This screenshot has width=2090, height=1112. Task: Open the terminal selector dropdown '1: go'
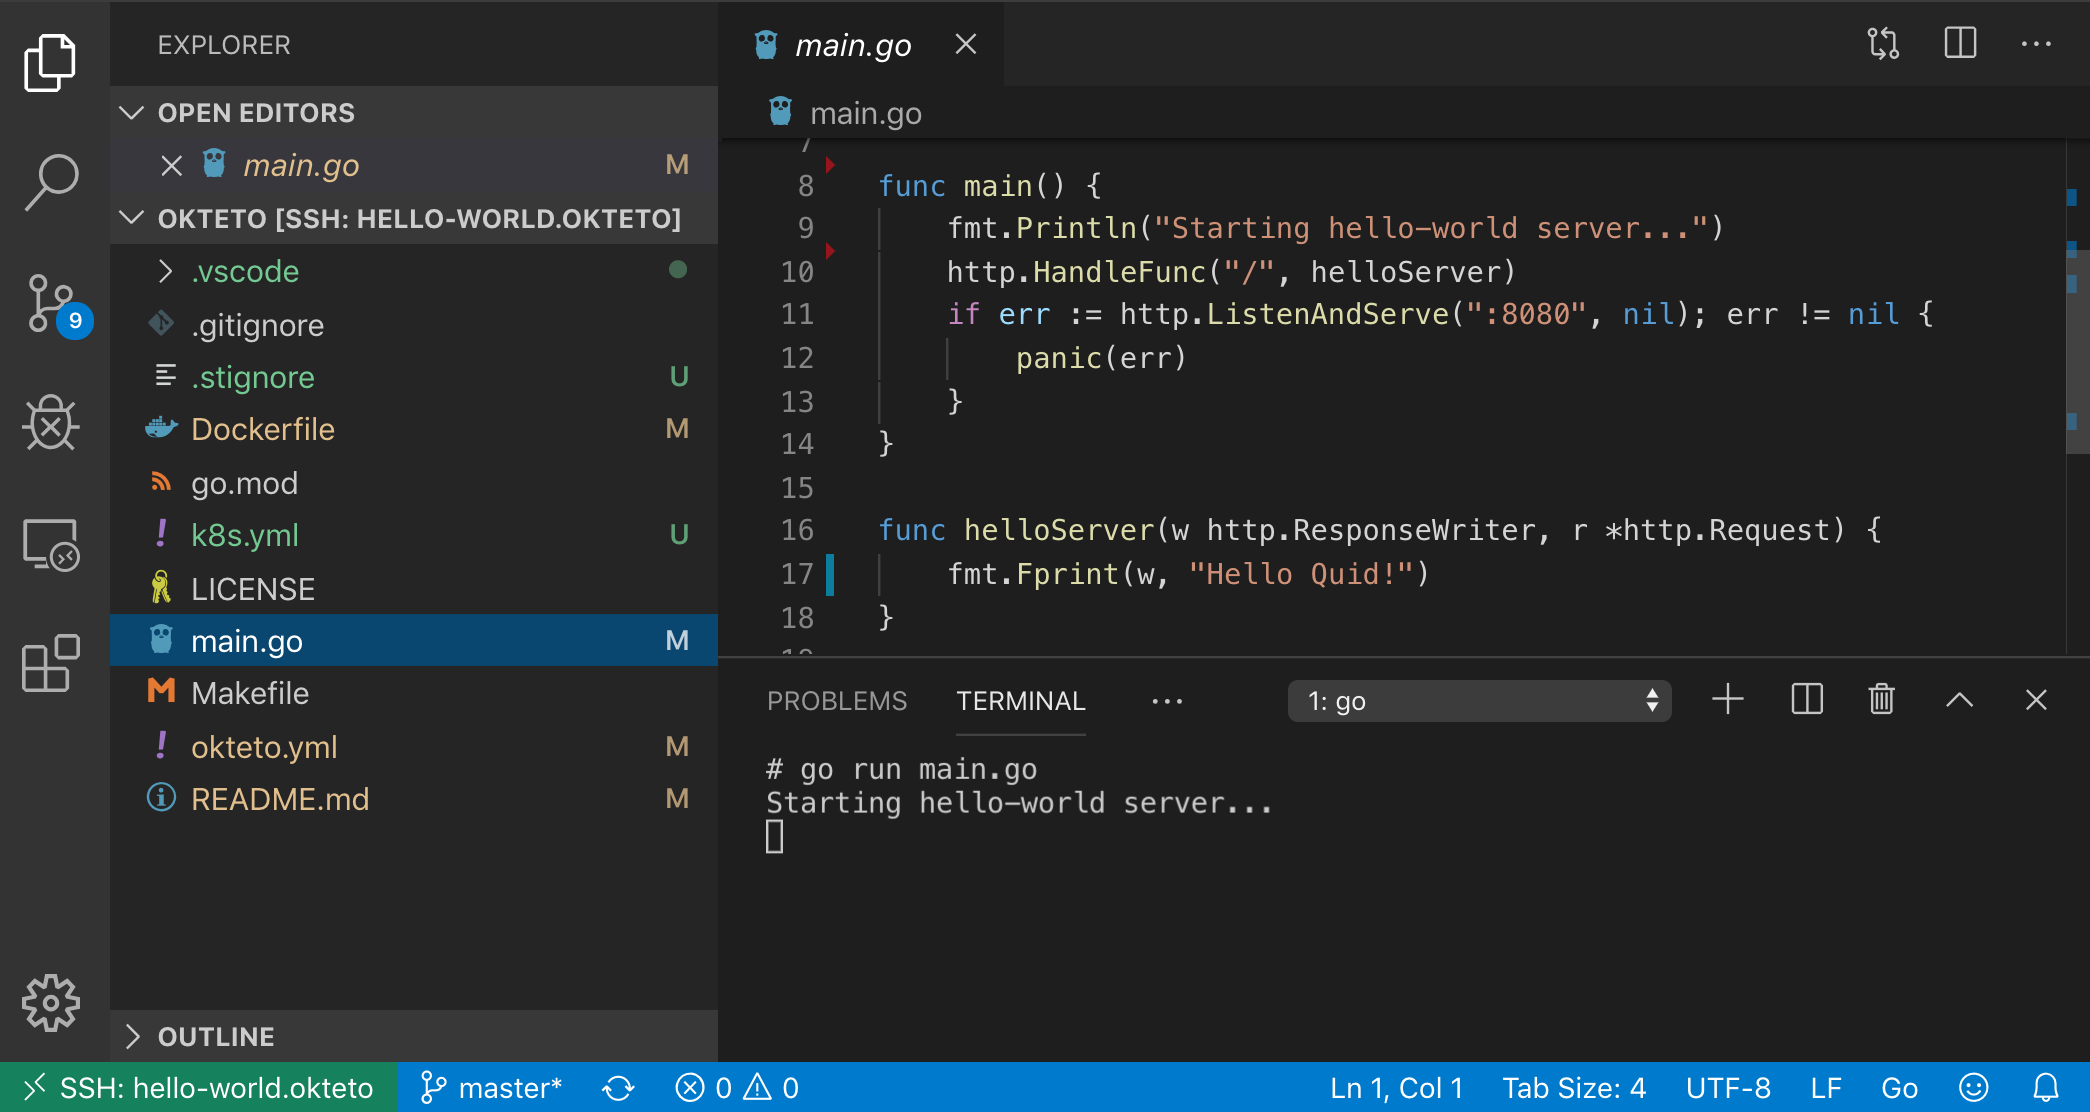(x=1479, y=701)
